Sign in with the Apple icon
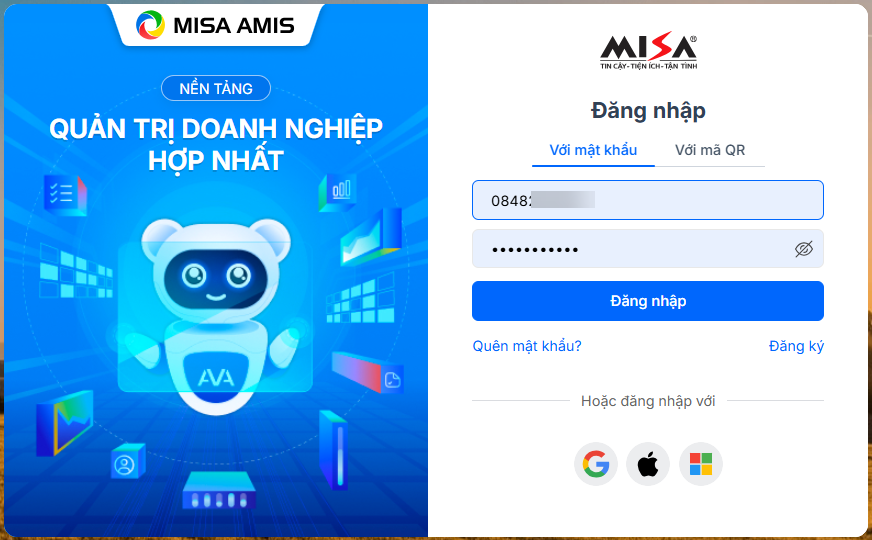Viewport: 872px width, 540px height. (x=648, y=464)
